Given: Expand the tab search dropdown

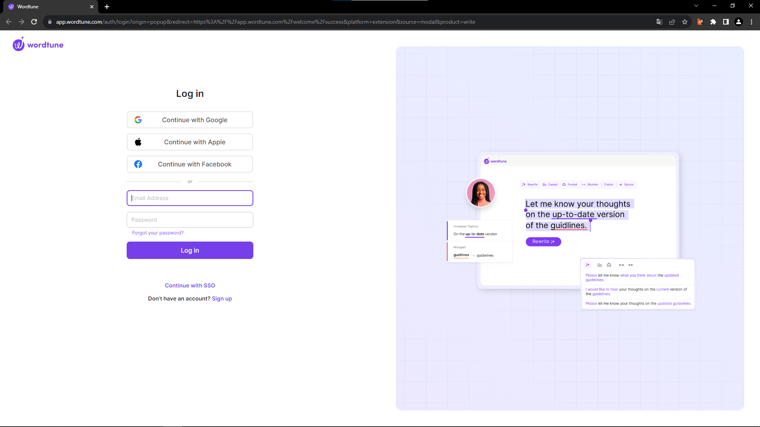Looking at the screenshot, I should pyautogui.click(x=696, y=6).
